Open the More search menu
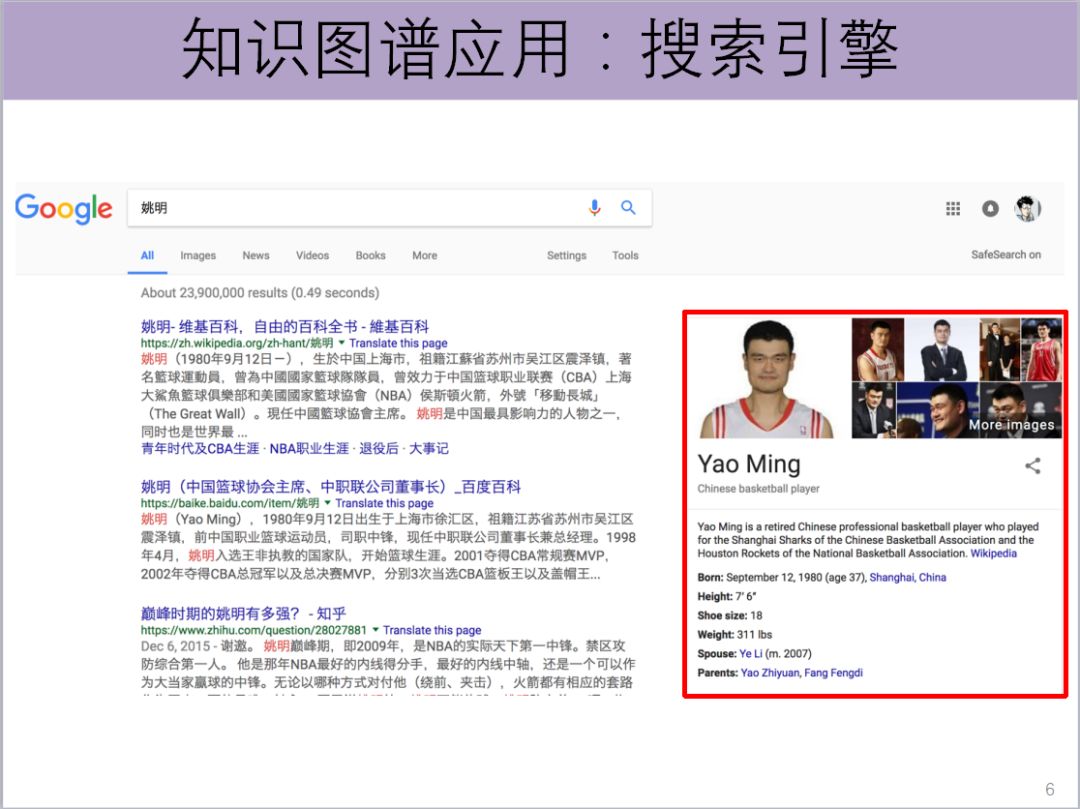1080x809 pixels. tap(424, 255)
